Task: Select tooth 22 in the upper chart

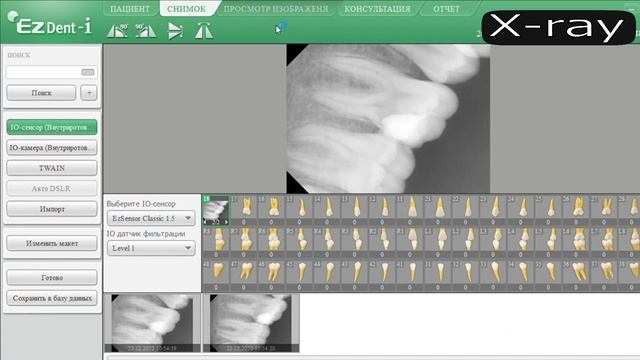Action: (465, 210)
